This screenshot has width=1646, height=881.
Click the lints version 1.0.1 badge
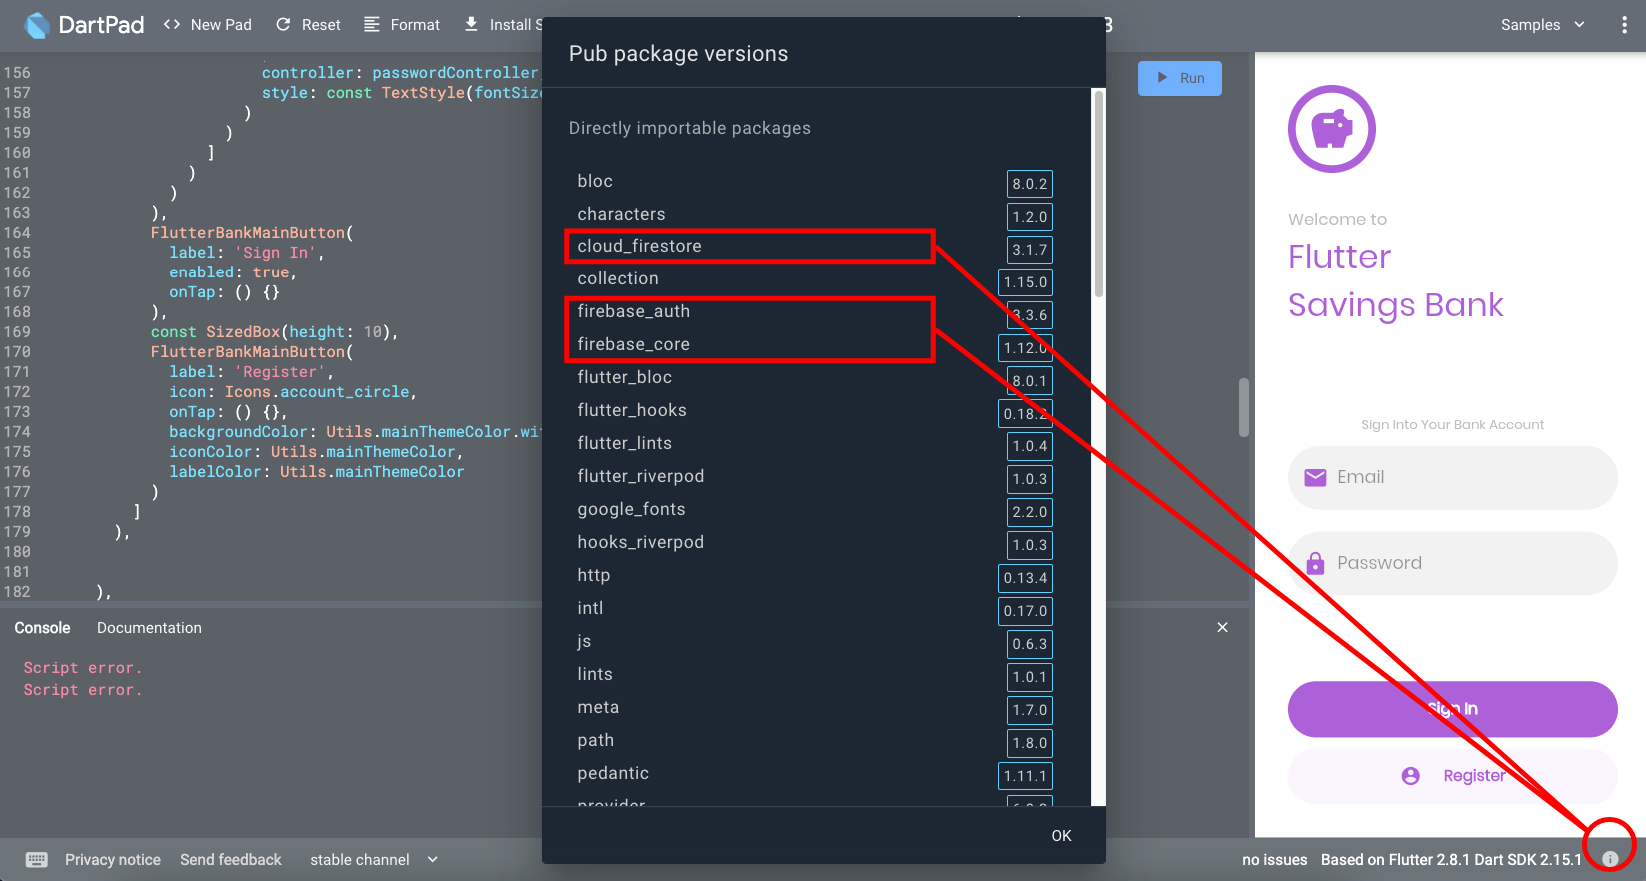(1029, 677)
